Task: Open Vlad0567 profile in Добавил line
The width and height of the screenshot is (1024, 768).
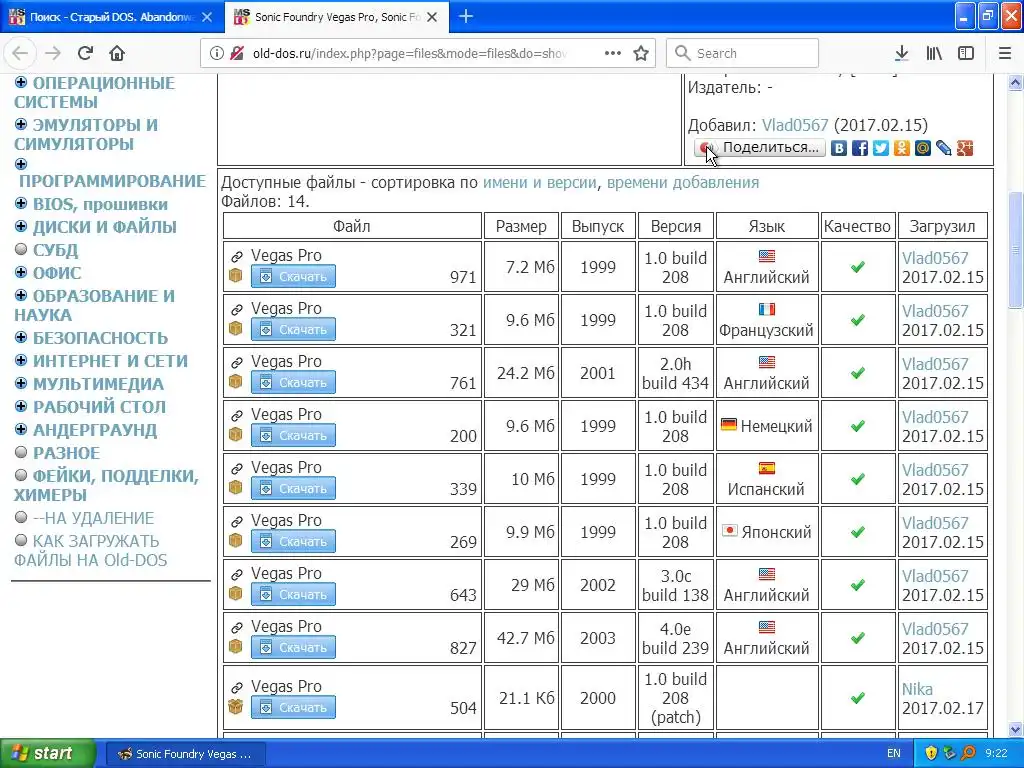Action: 795,125
